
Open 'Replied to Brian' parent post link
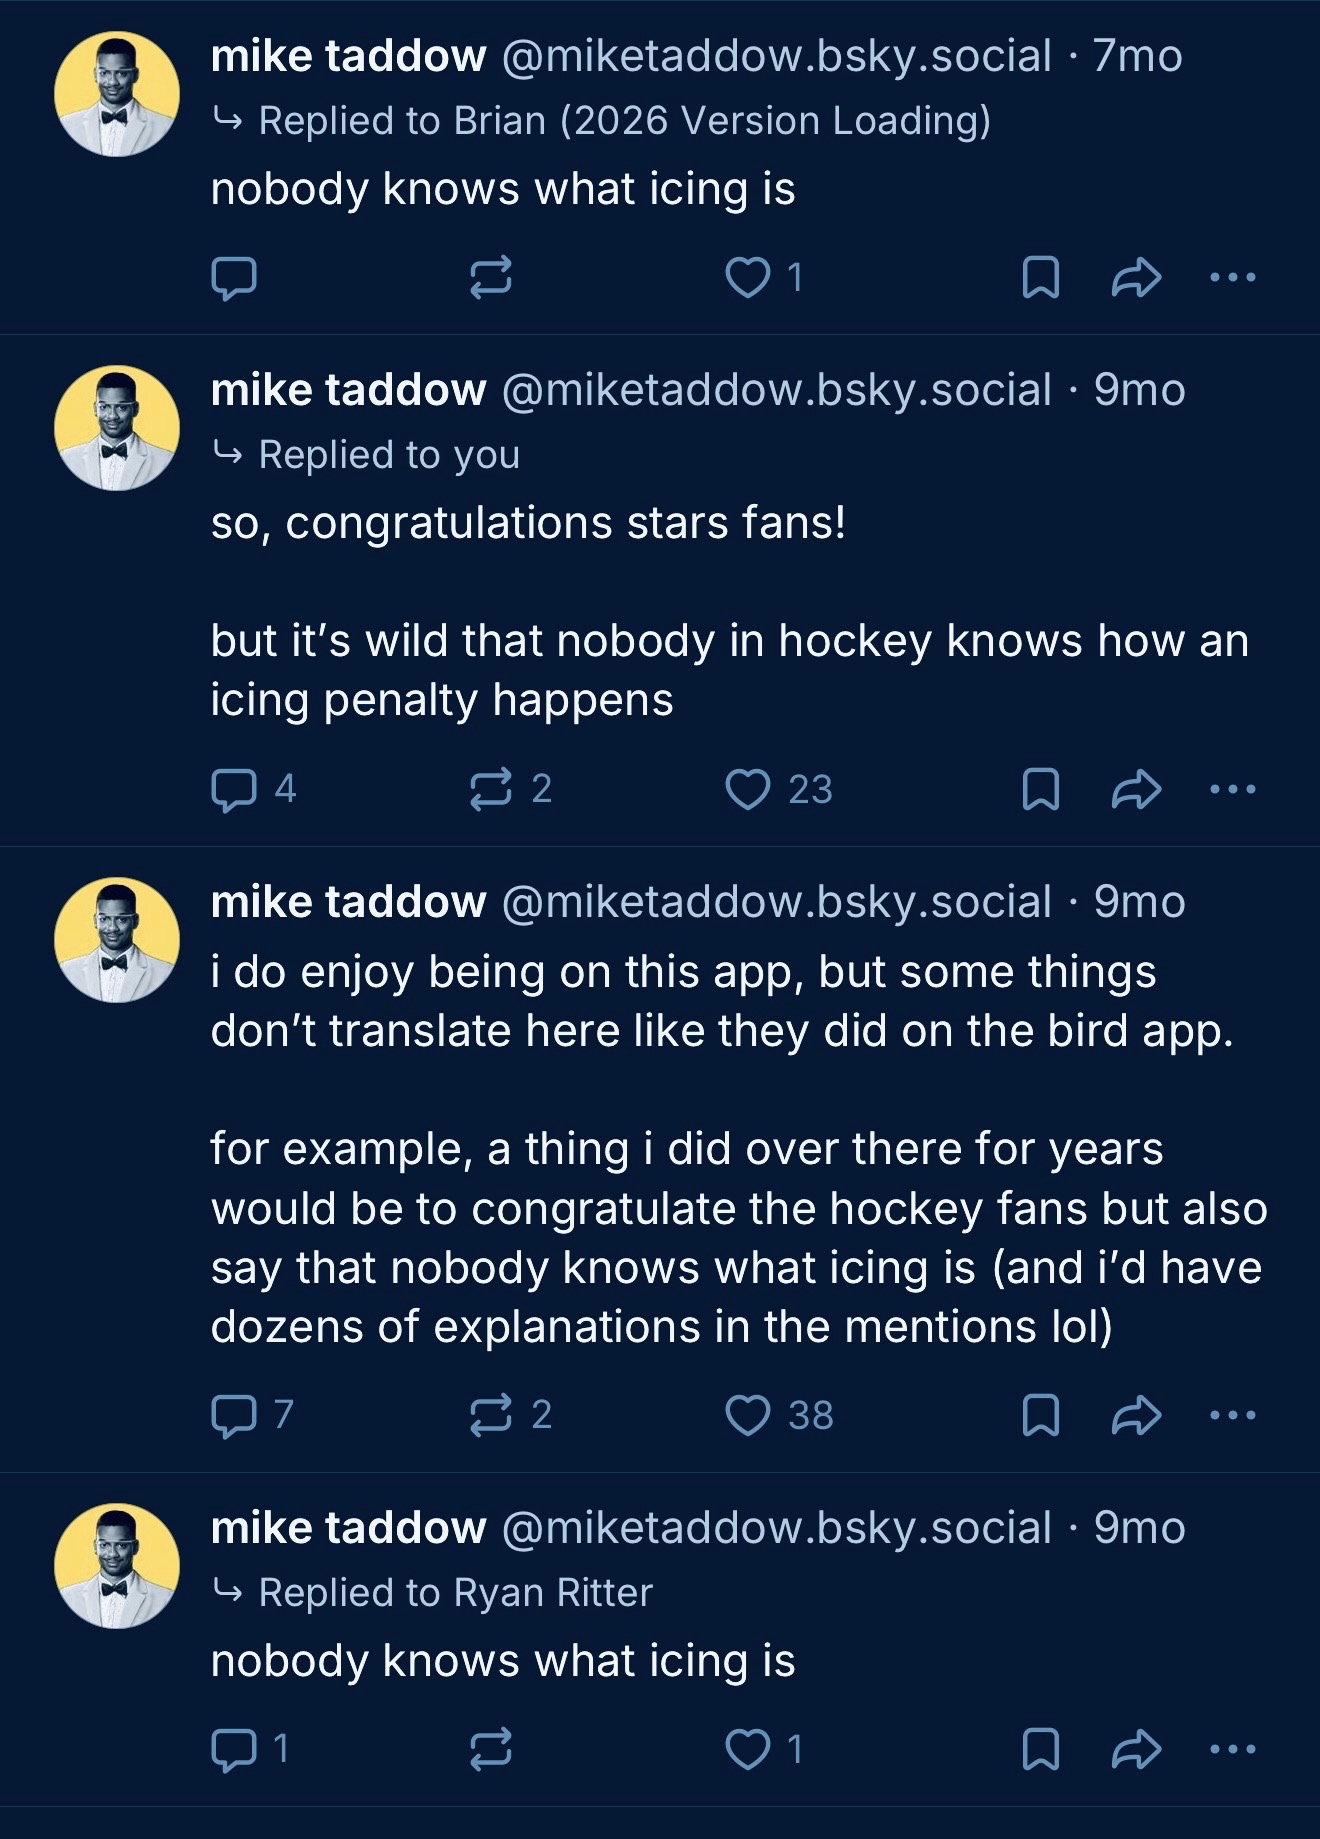click(x=623, y=121)
